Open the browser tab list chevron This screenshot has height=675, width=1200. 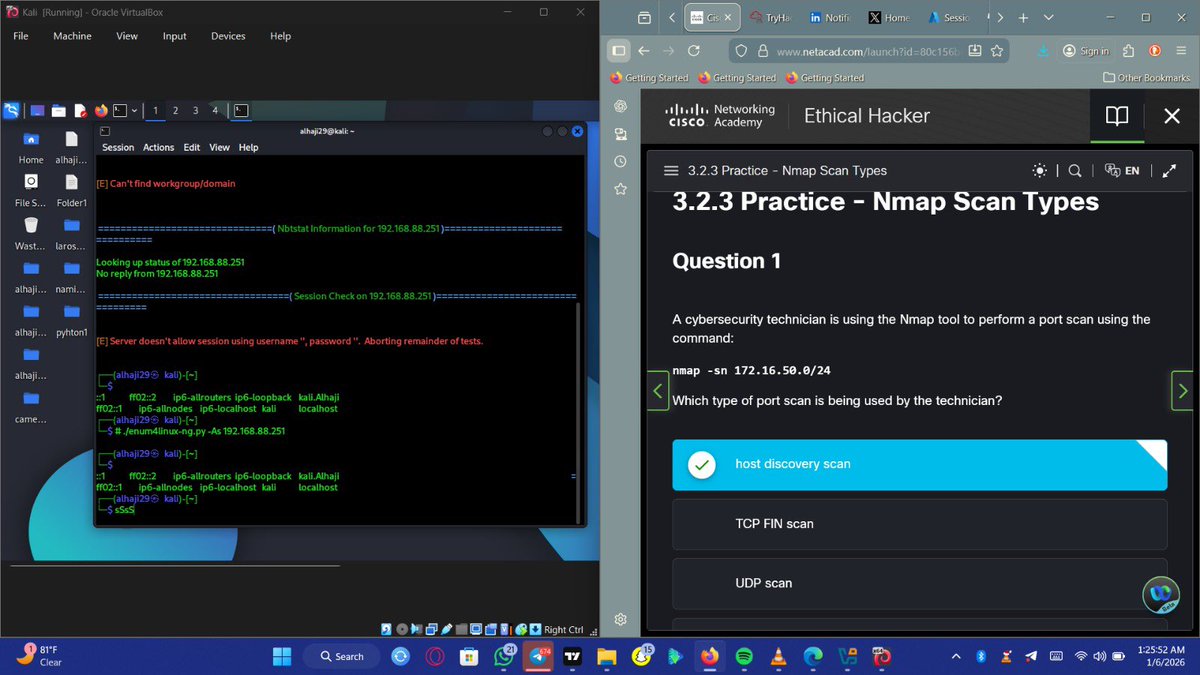pos(1048,17)
